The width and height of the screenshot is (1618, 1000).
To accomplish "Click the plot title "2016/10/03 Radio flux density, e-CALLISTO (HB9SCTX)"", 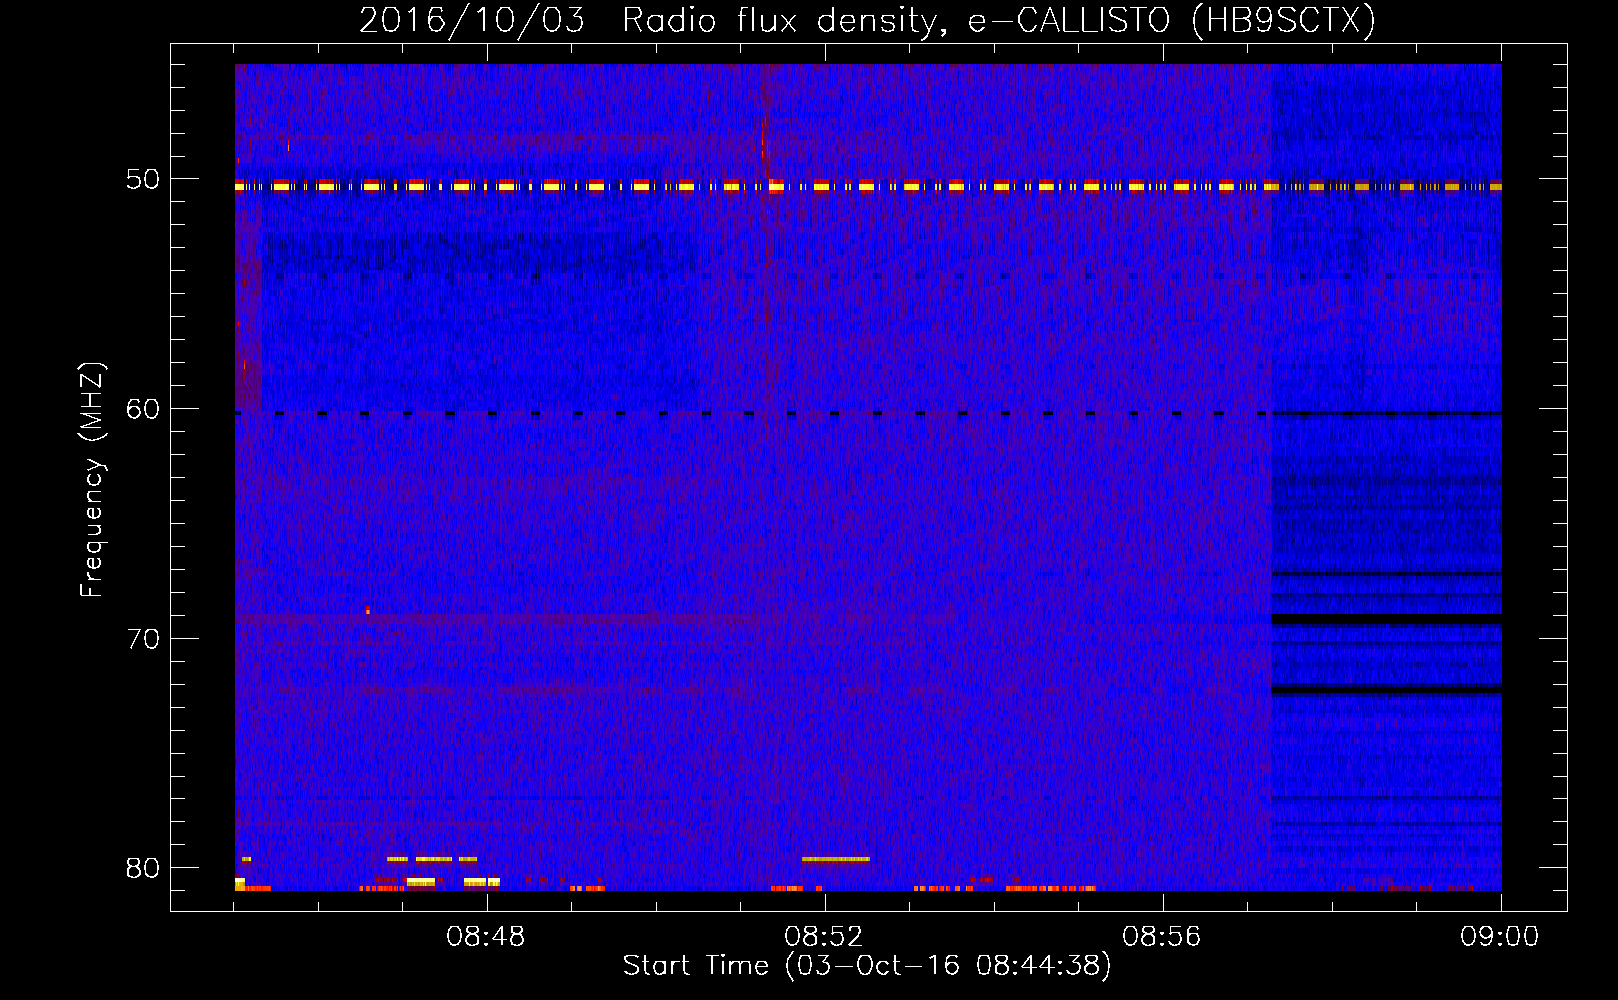I will [867, 20].
